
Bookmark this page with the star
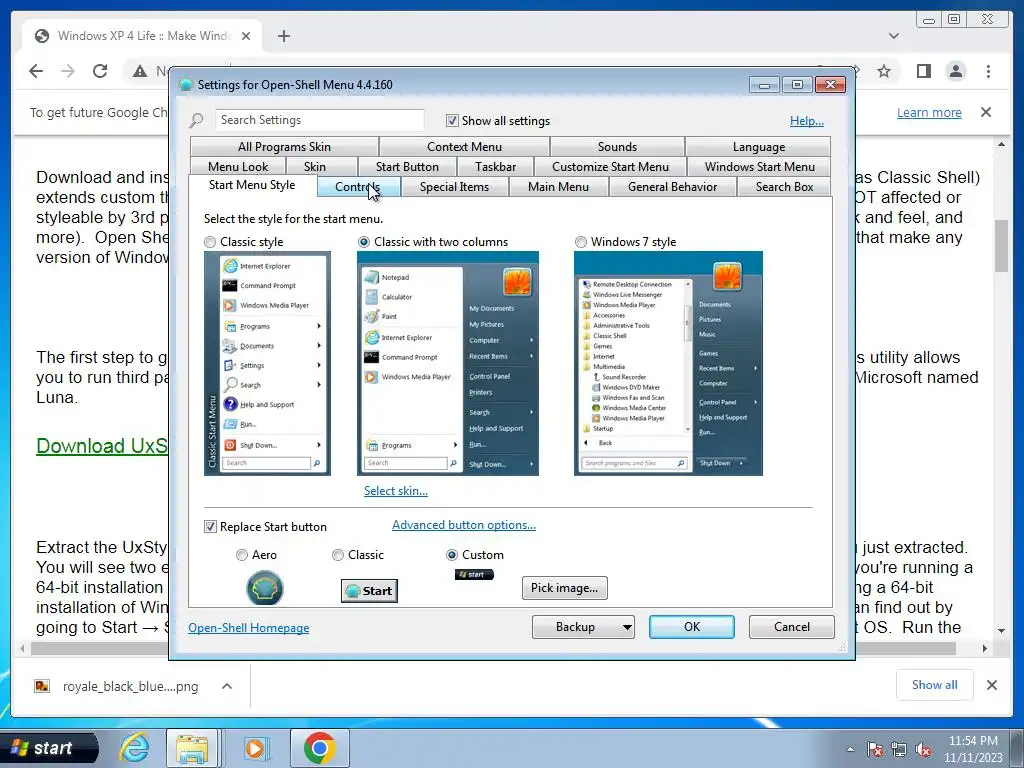pos(884,71)
